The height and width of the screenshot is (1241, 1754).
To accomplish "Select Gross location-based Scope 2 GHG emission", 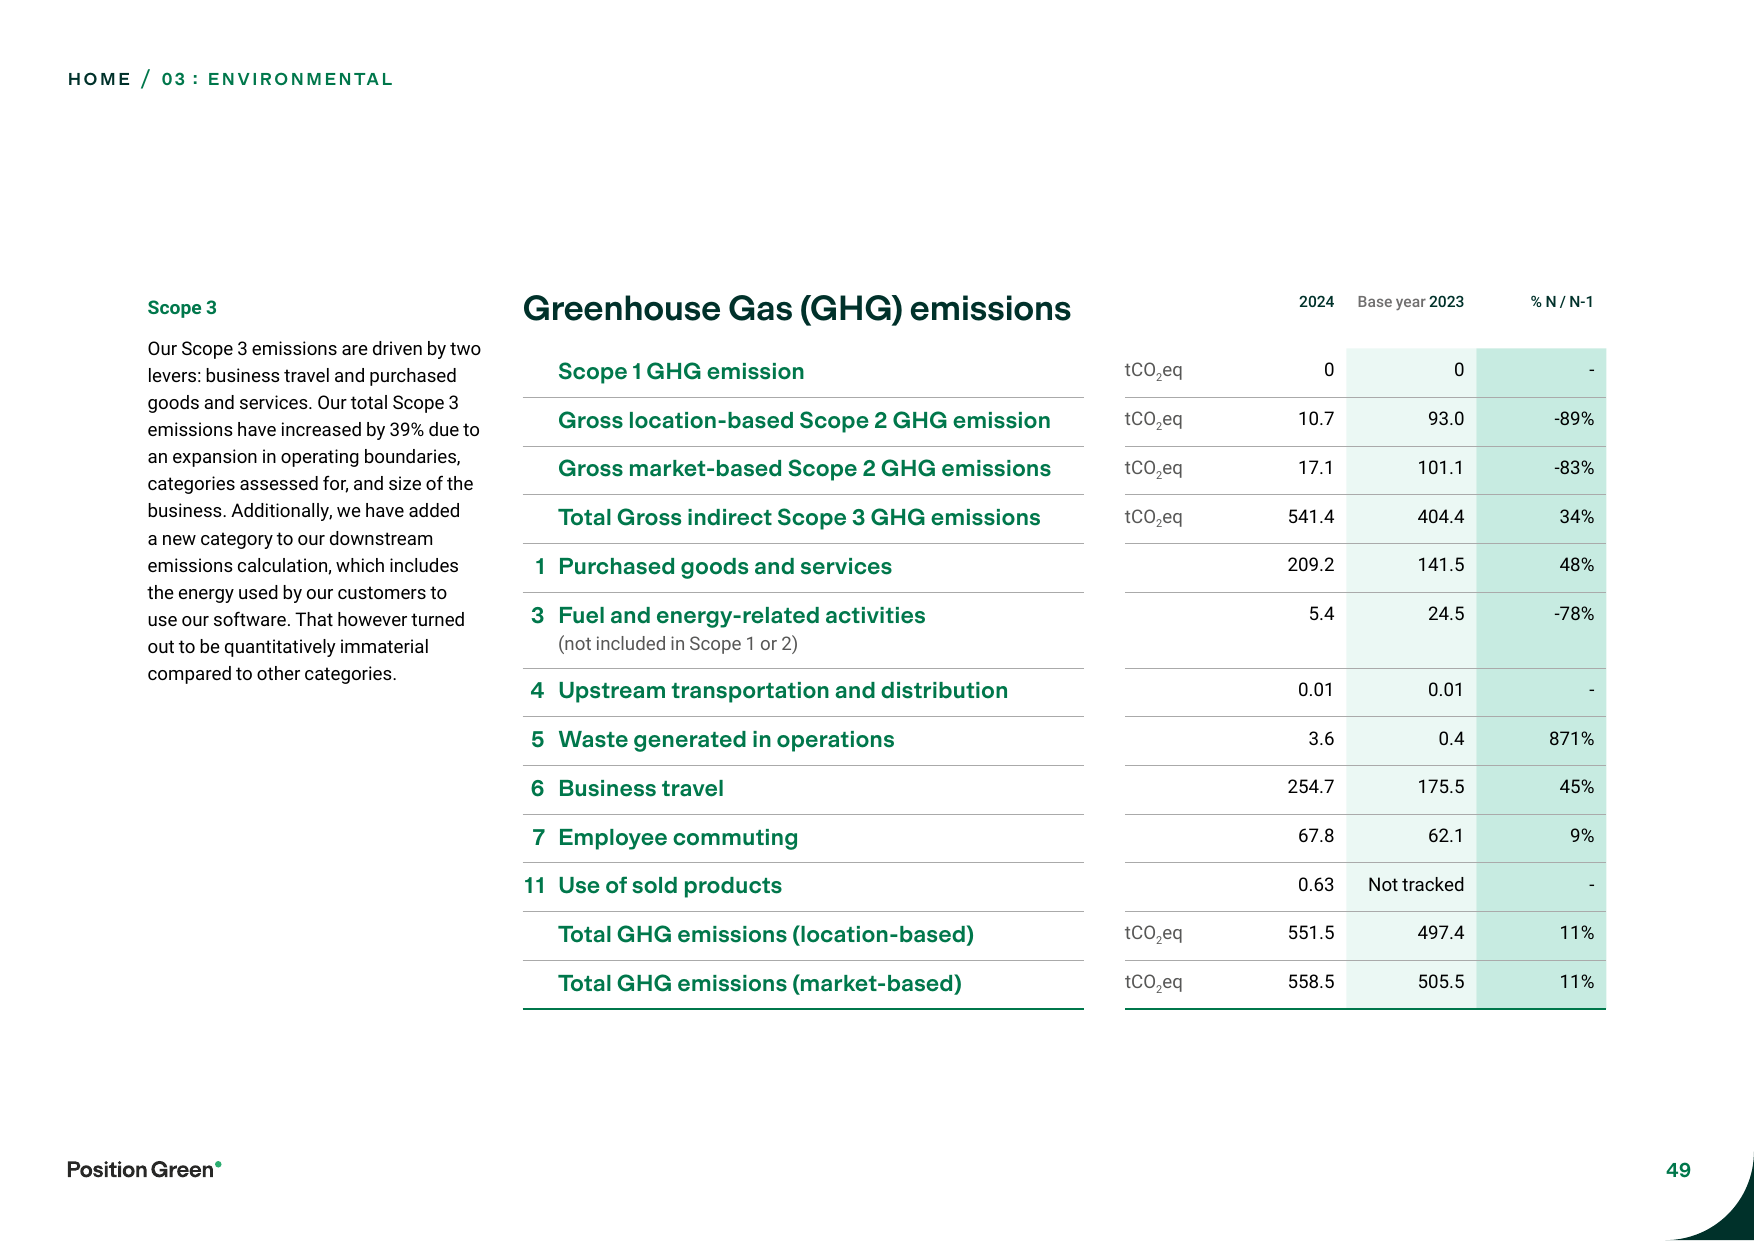I will 804,420.
